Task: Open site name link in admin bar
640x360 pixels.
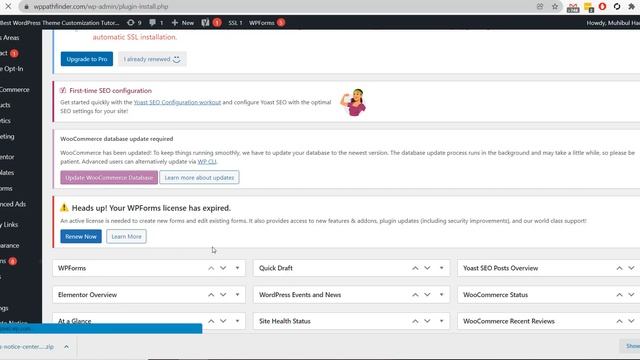Action: [60, 22]
